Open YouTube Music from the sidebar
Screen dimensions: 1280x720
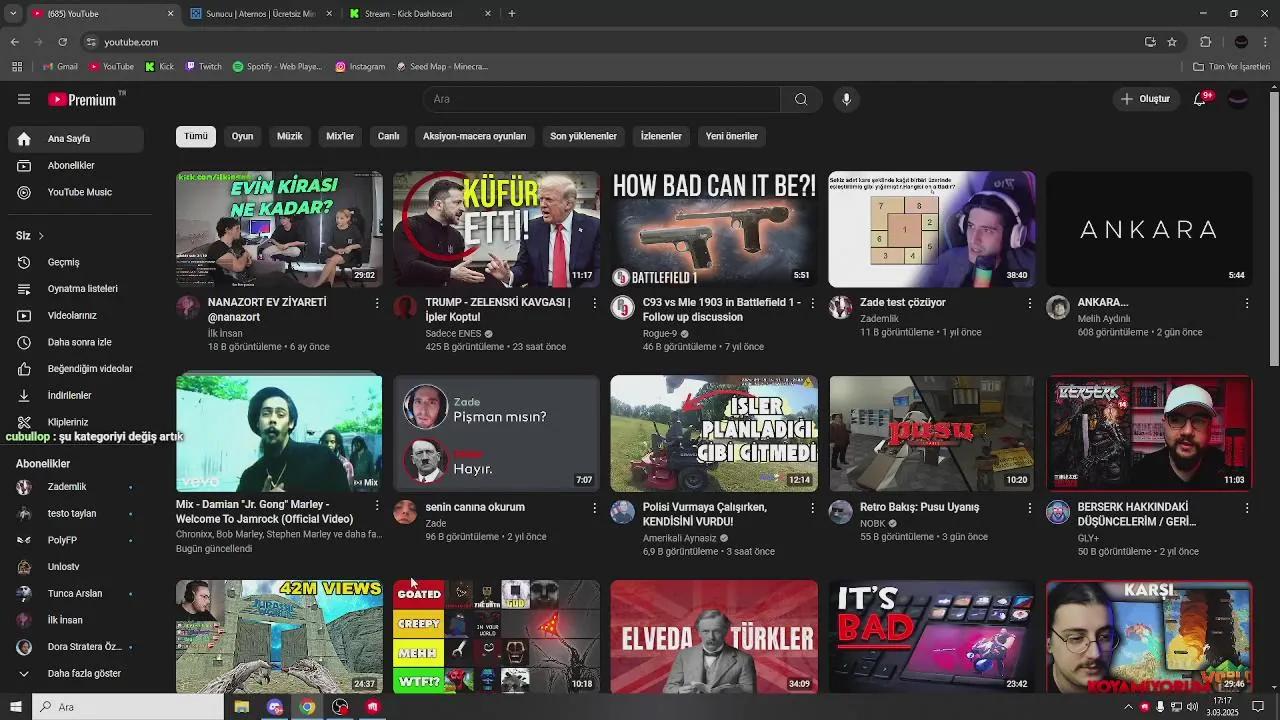coord(80,192)
